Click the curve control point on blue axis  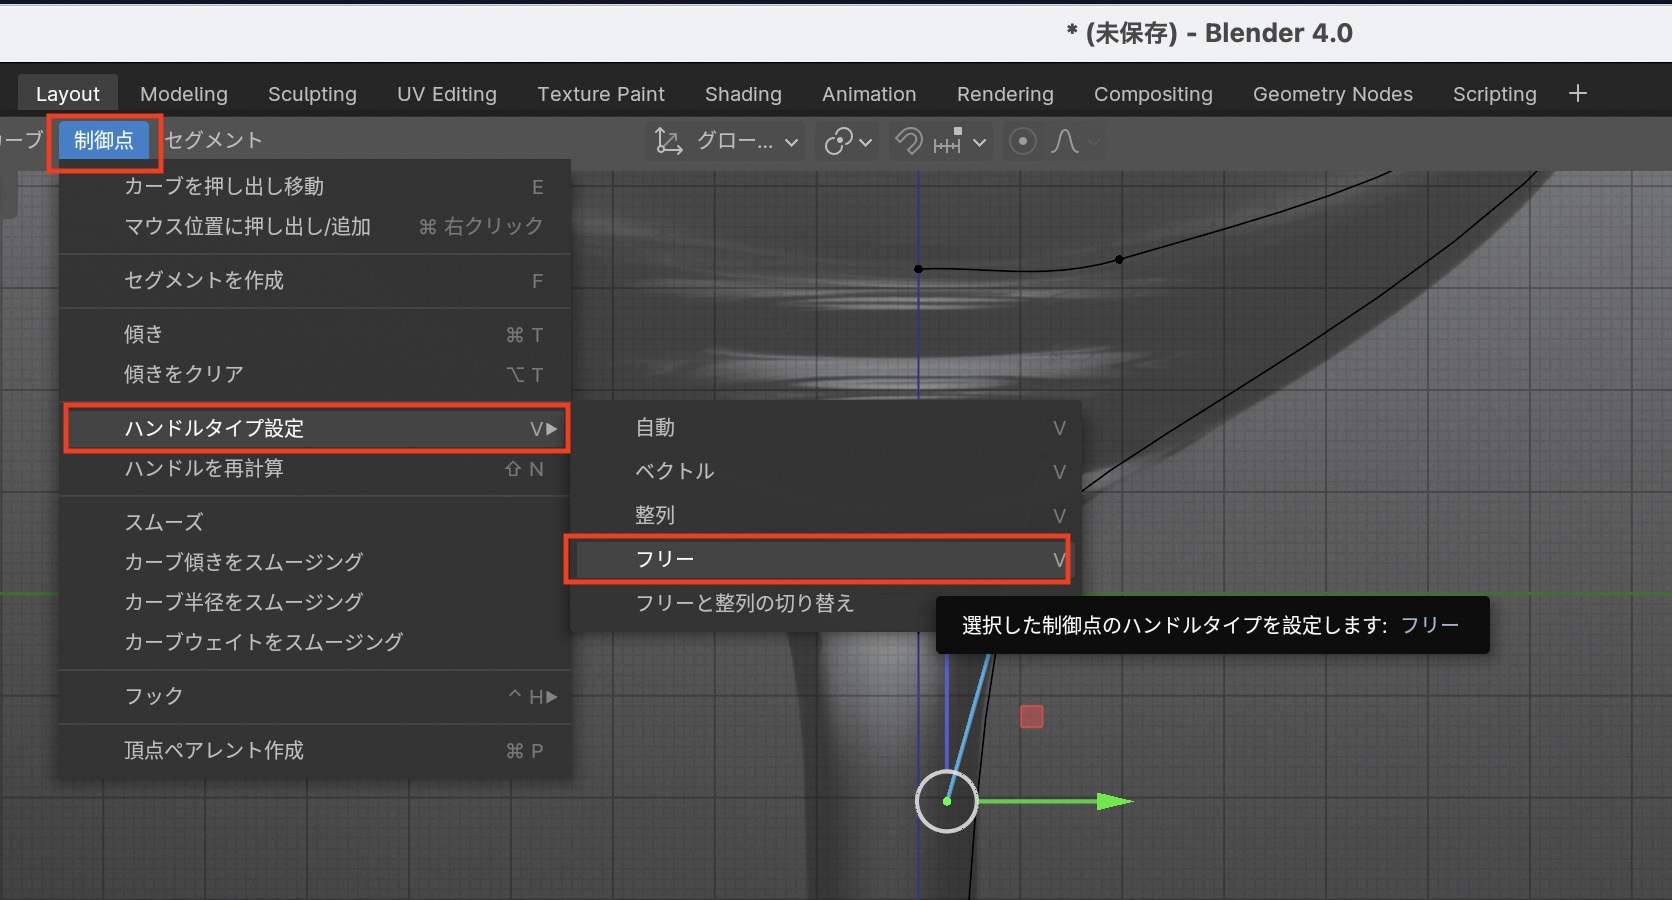coord(919,269)
